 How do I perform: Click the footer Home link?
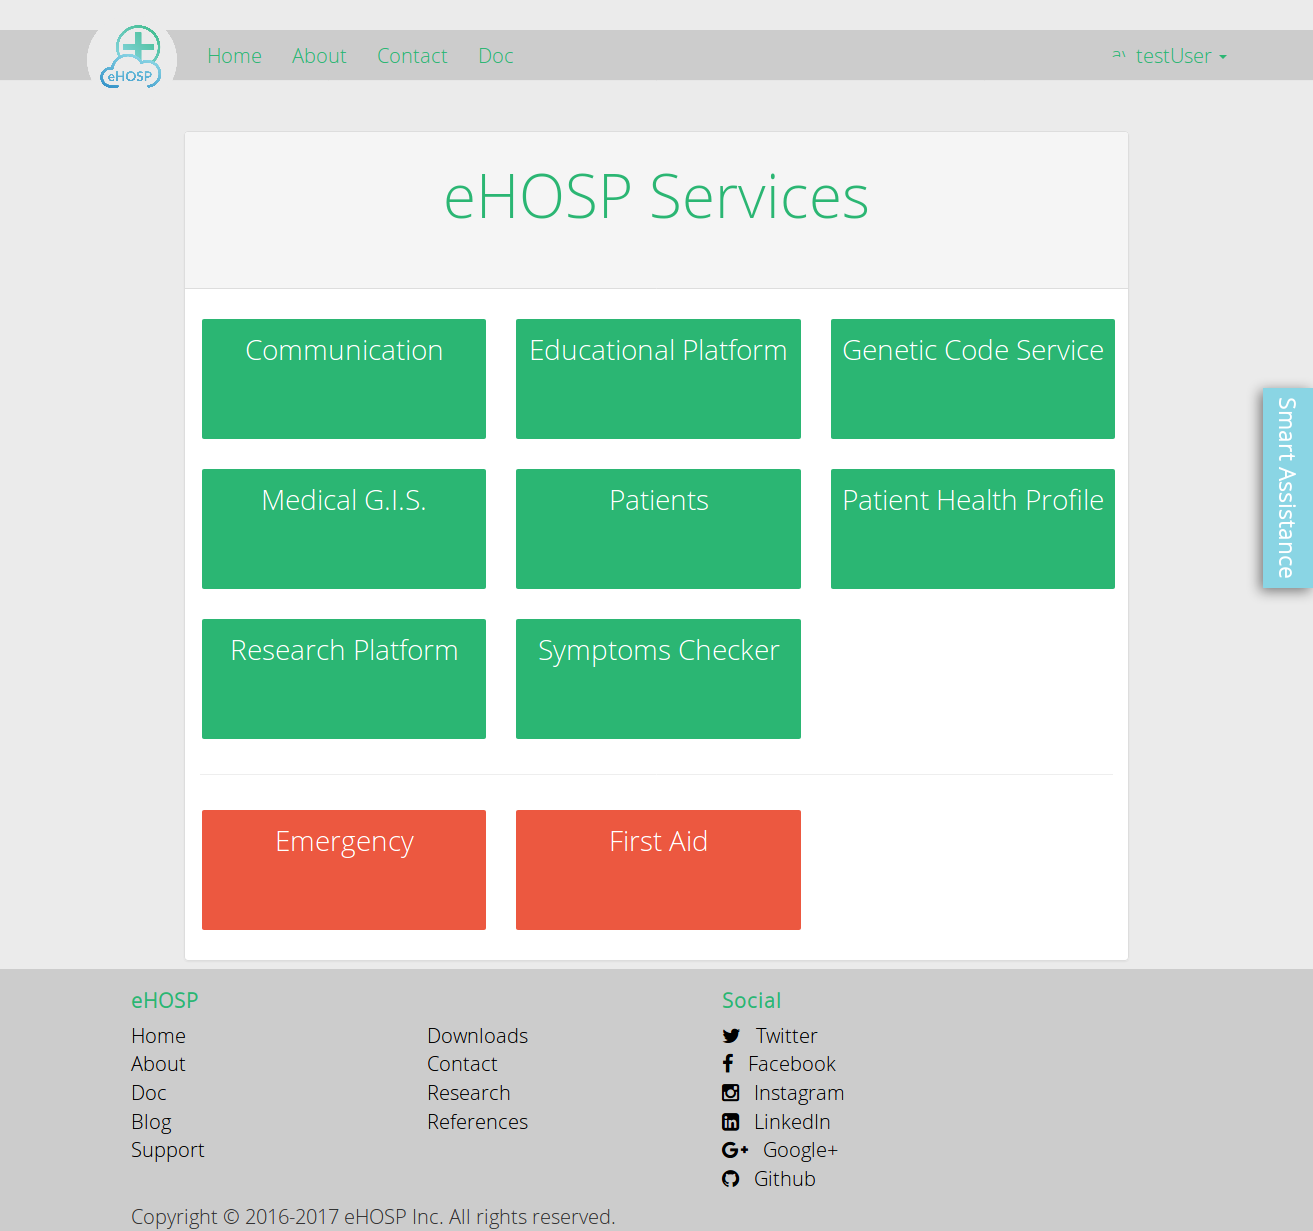158,1036
